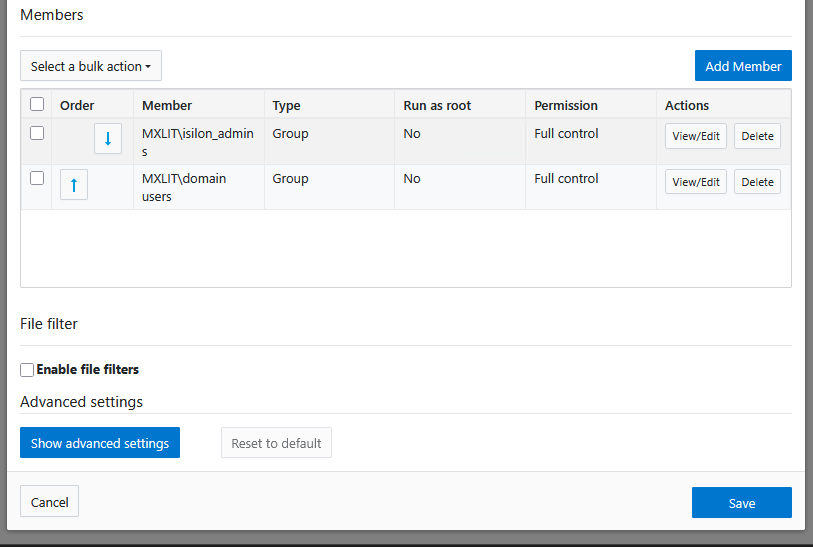Viewport: 813px width, 547px height.
Task: Click the Run as root column header
Action: pyautogui.click(x=437, y=105)
